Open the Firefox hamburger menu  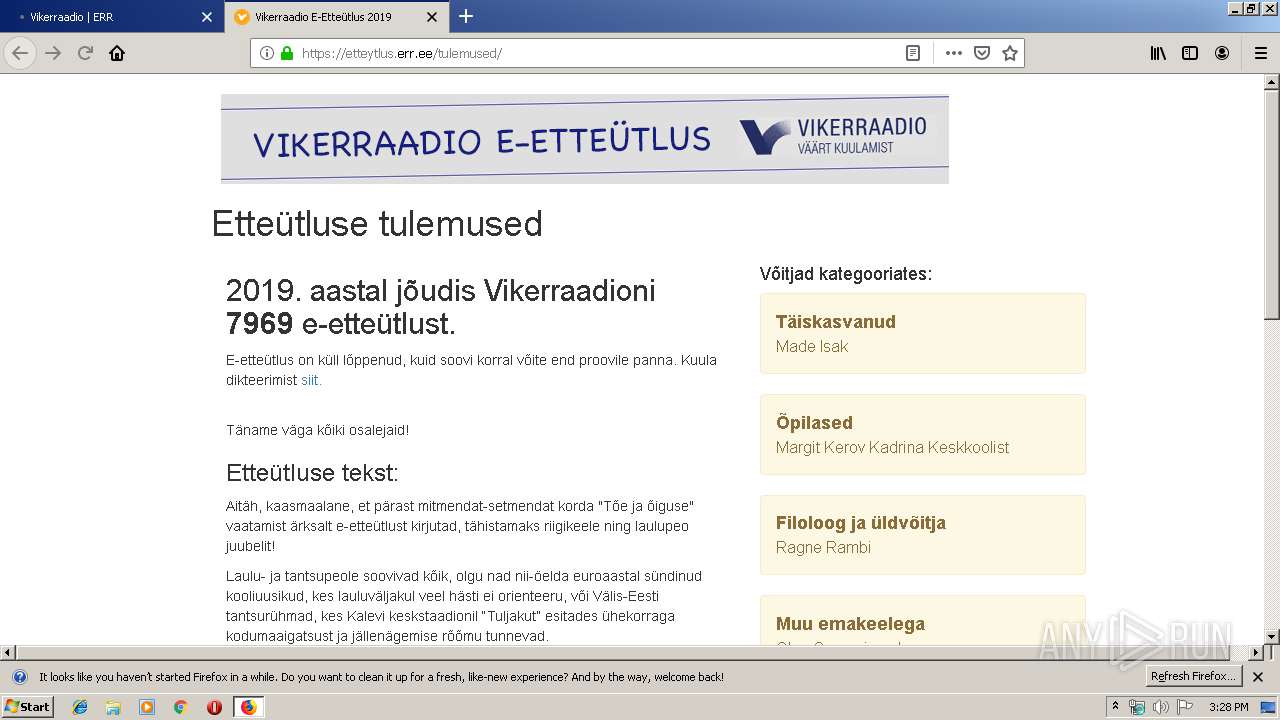[x=1260, y=53]
